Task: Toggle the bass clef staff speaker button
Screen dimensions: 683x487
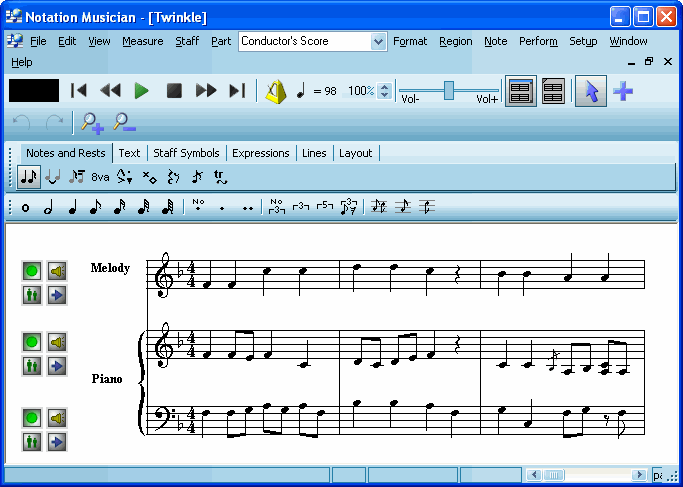Action: click(57, 417)
